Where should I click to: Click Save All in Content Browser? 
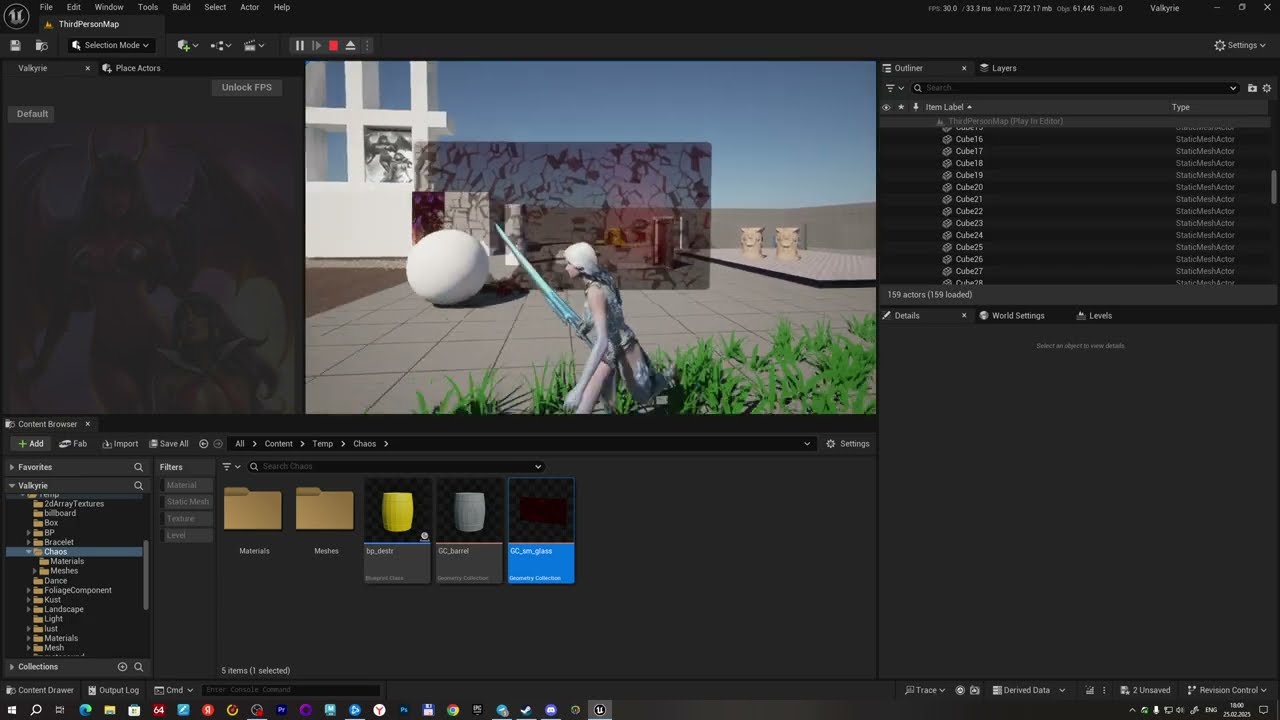[x=168, y=444]
